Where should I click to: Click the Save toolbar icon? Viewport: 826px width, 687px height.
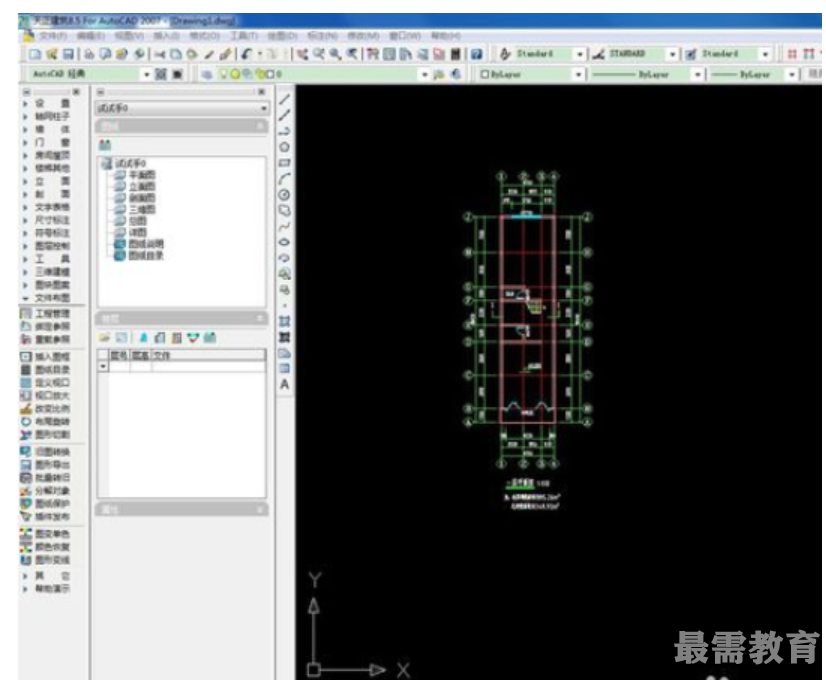click(68, 54)
